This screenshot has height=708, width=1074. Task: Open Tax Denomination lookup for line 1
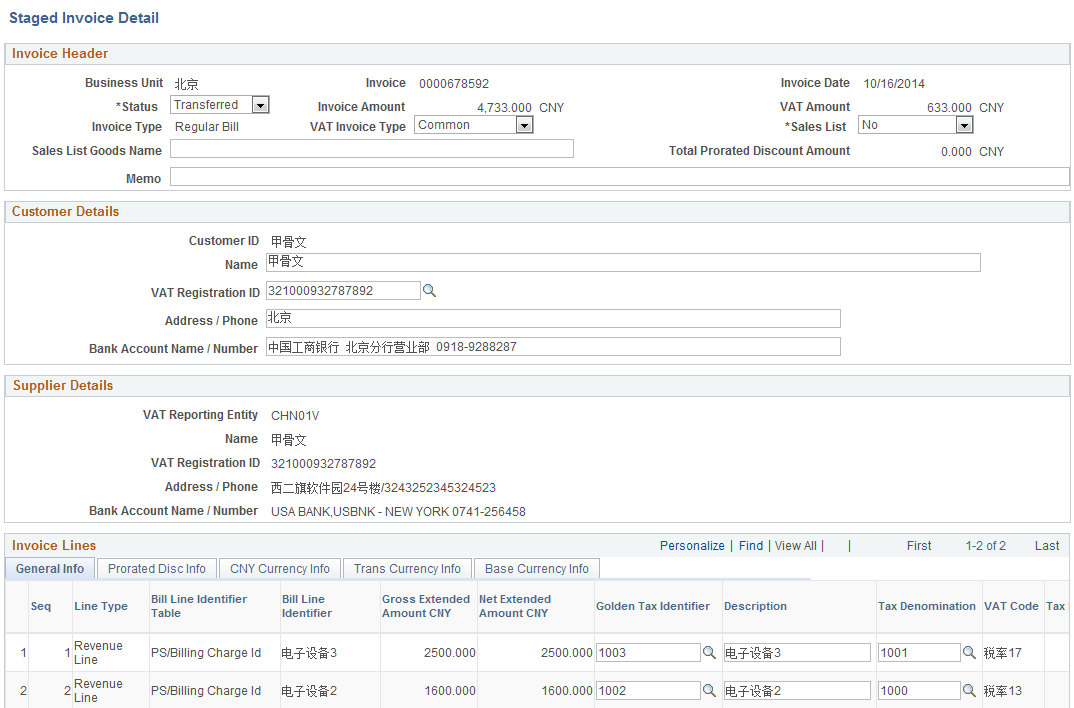[x=968, y=652]
